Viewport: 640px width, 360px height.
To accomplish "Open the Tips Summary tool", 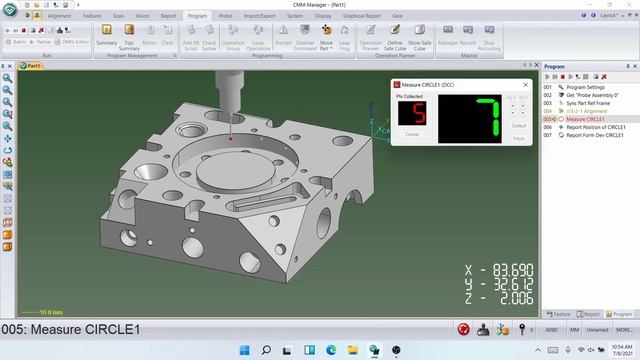I will (129, 37).
